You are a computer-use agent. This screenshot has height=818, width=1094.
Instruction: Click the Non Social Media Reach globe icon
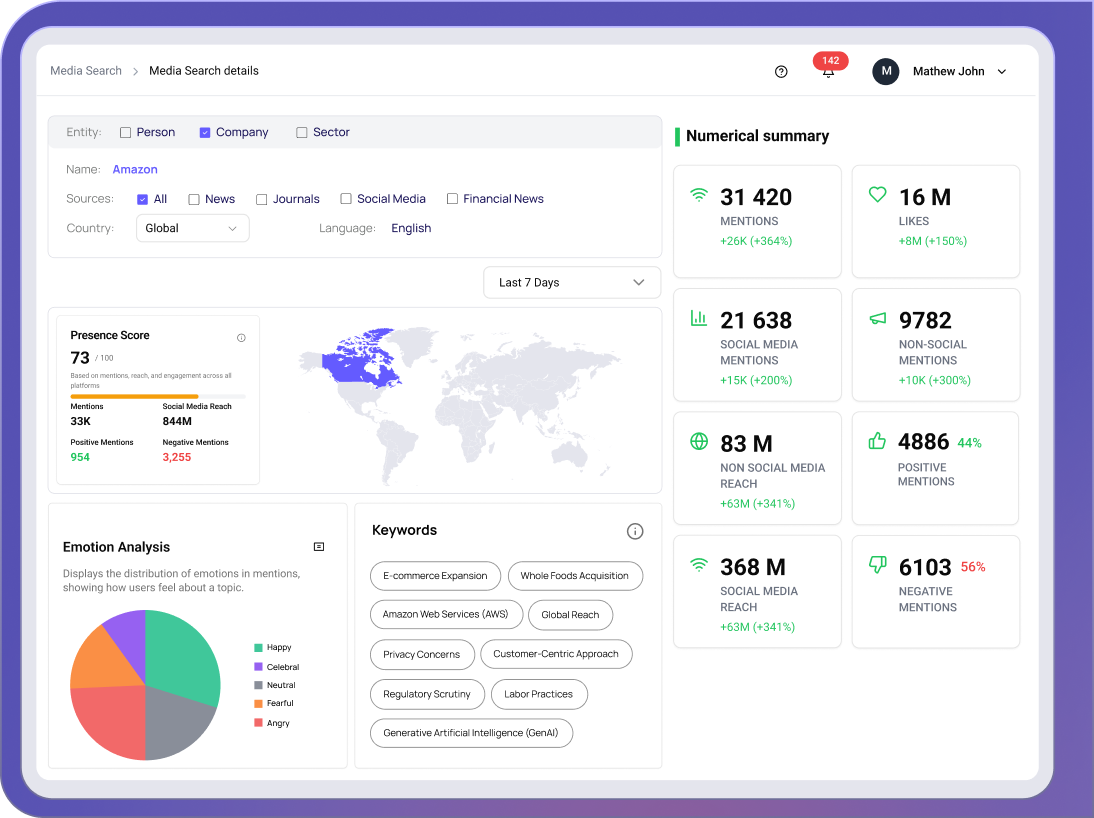click(698, 441)
